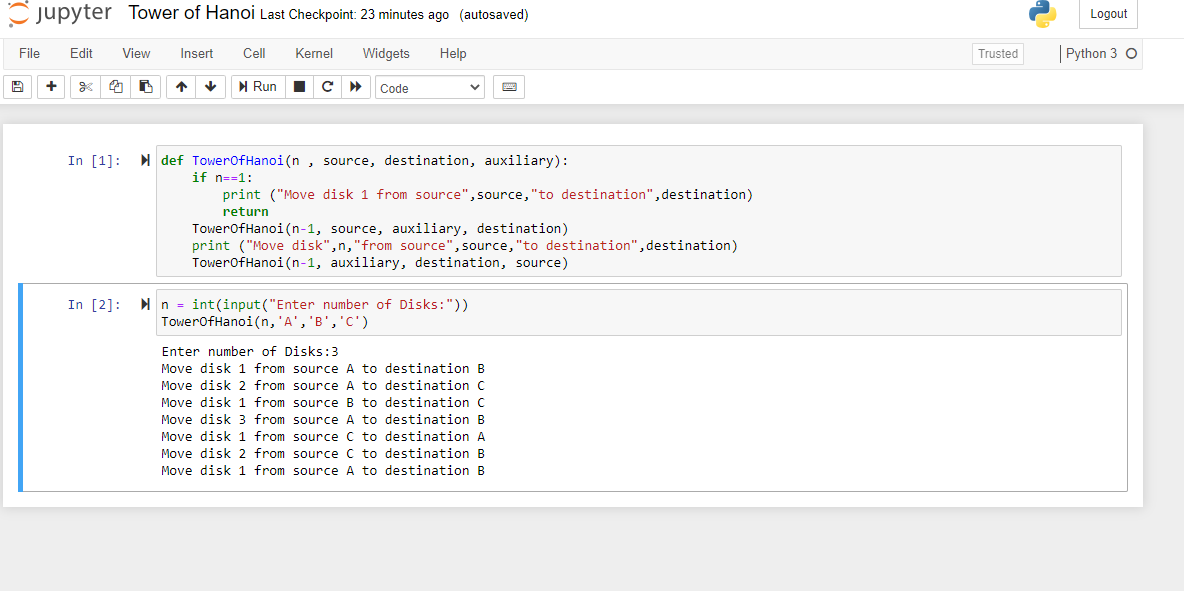Open the View menu

pos(136,54)
